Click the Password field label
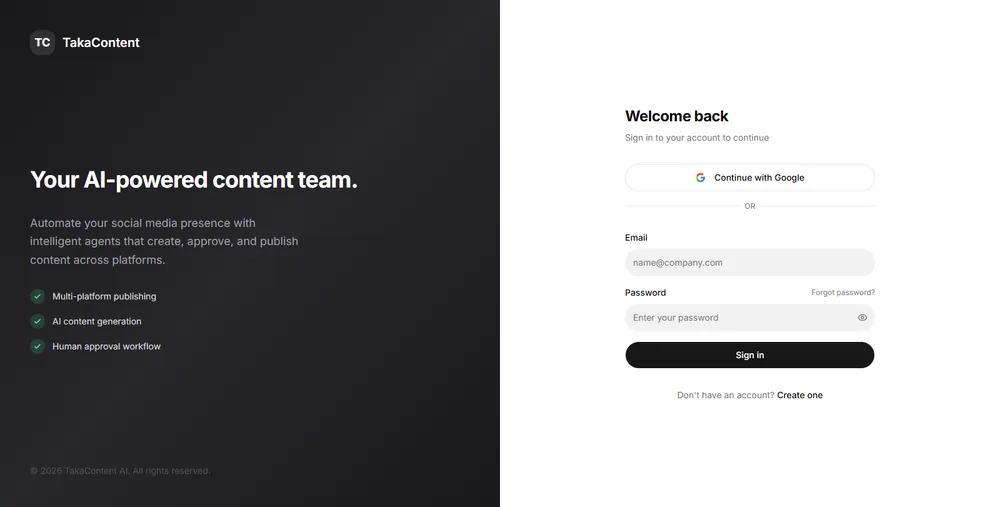This screenshot has height=507, width=1000. 645,293
